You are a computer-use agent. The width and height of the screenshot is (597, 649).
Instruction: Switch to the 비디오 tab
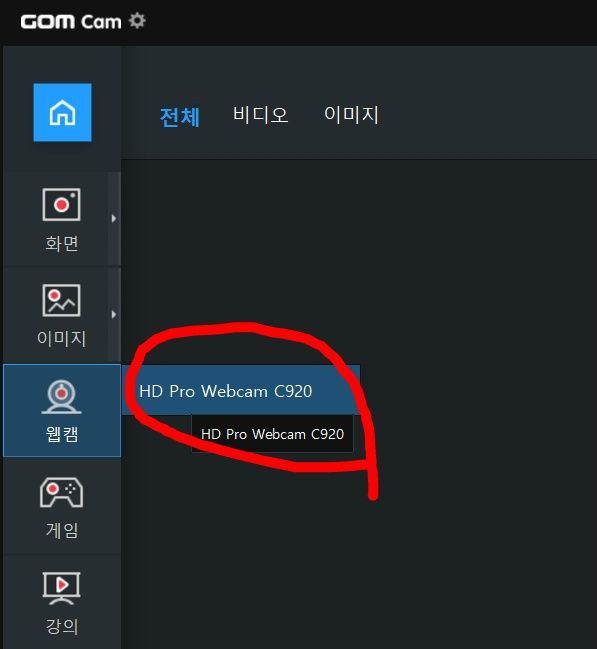[x=260, y=114]
